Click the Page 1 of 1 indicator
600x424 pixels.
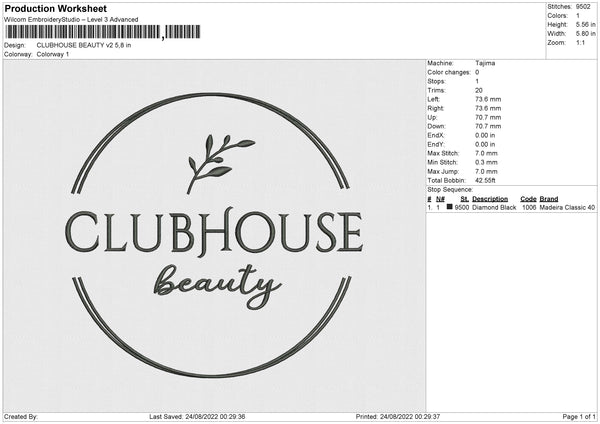(x=579, y=416)
